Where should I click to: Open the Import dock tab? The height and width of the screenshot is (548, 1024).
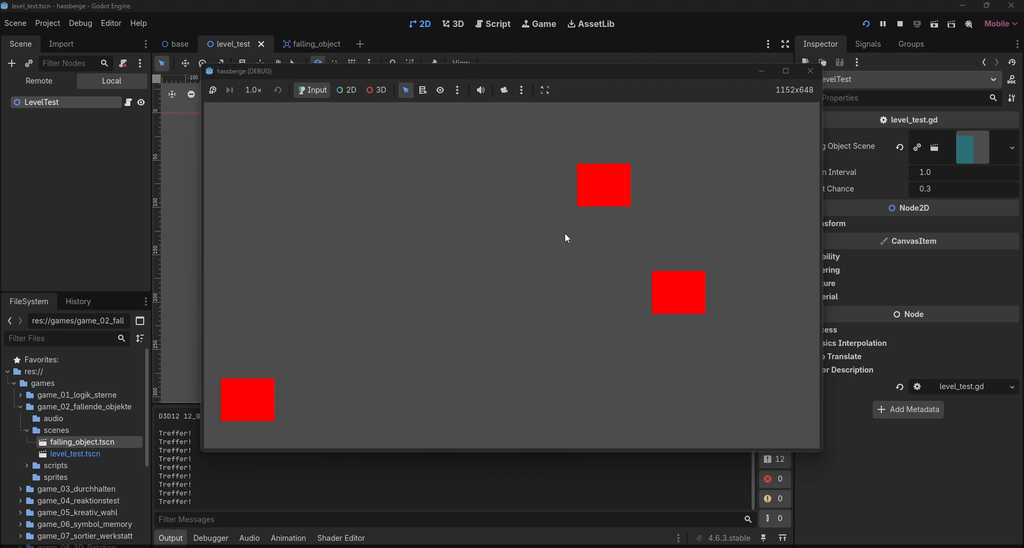pos(61,44)
